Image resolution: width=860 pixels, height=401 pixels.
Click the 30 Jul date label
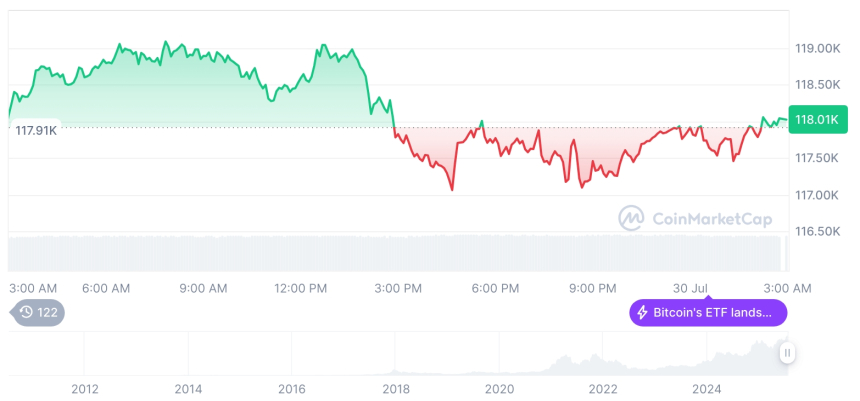click(x=691, y=288)
